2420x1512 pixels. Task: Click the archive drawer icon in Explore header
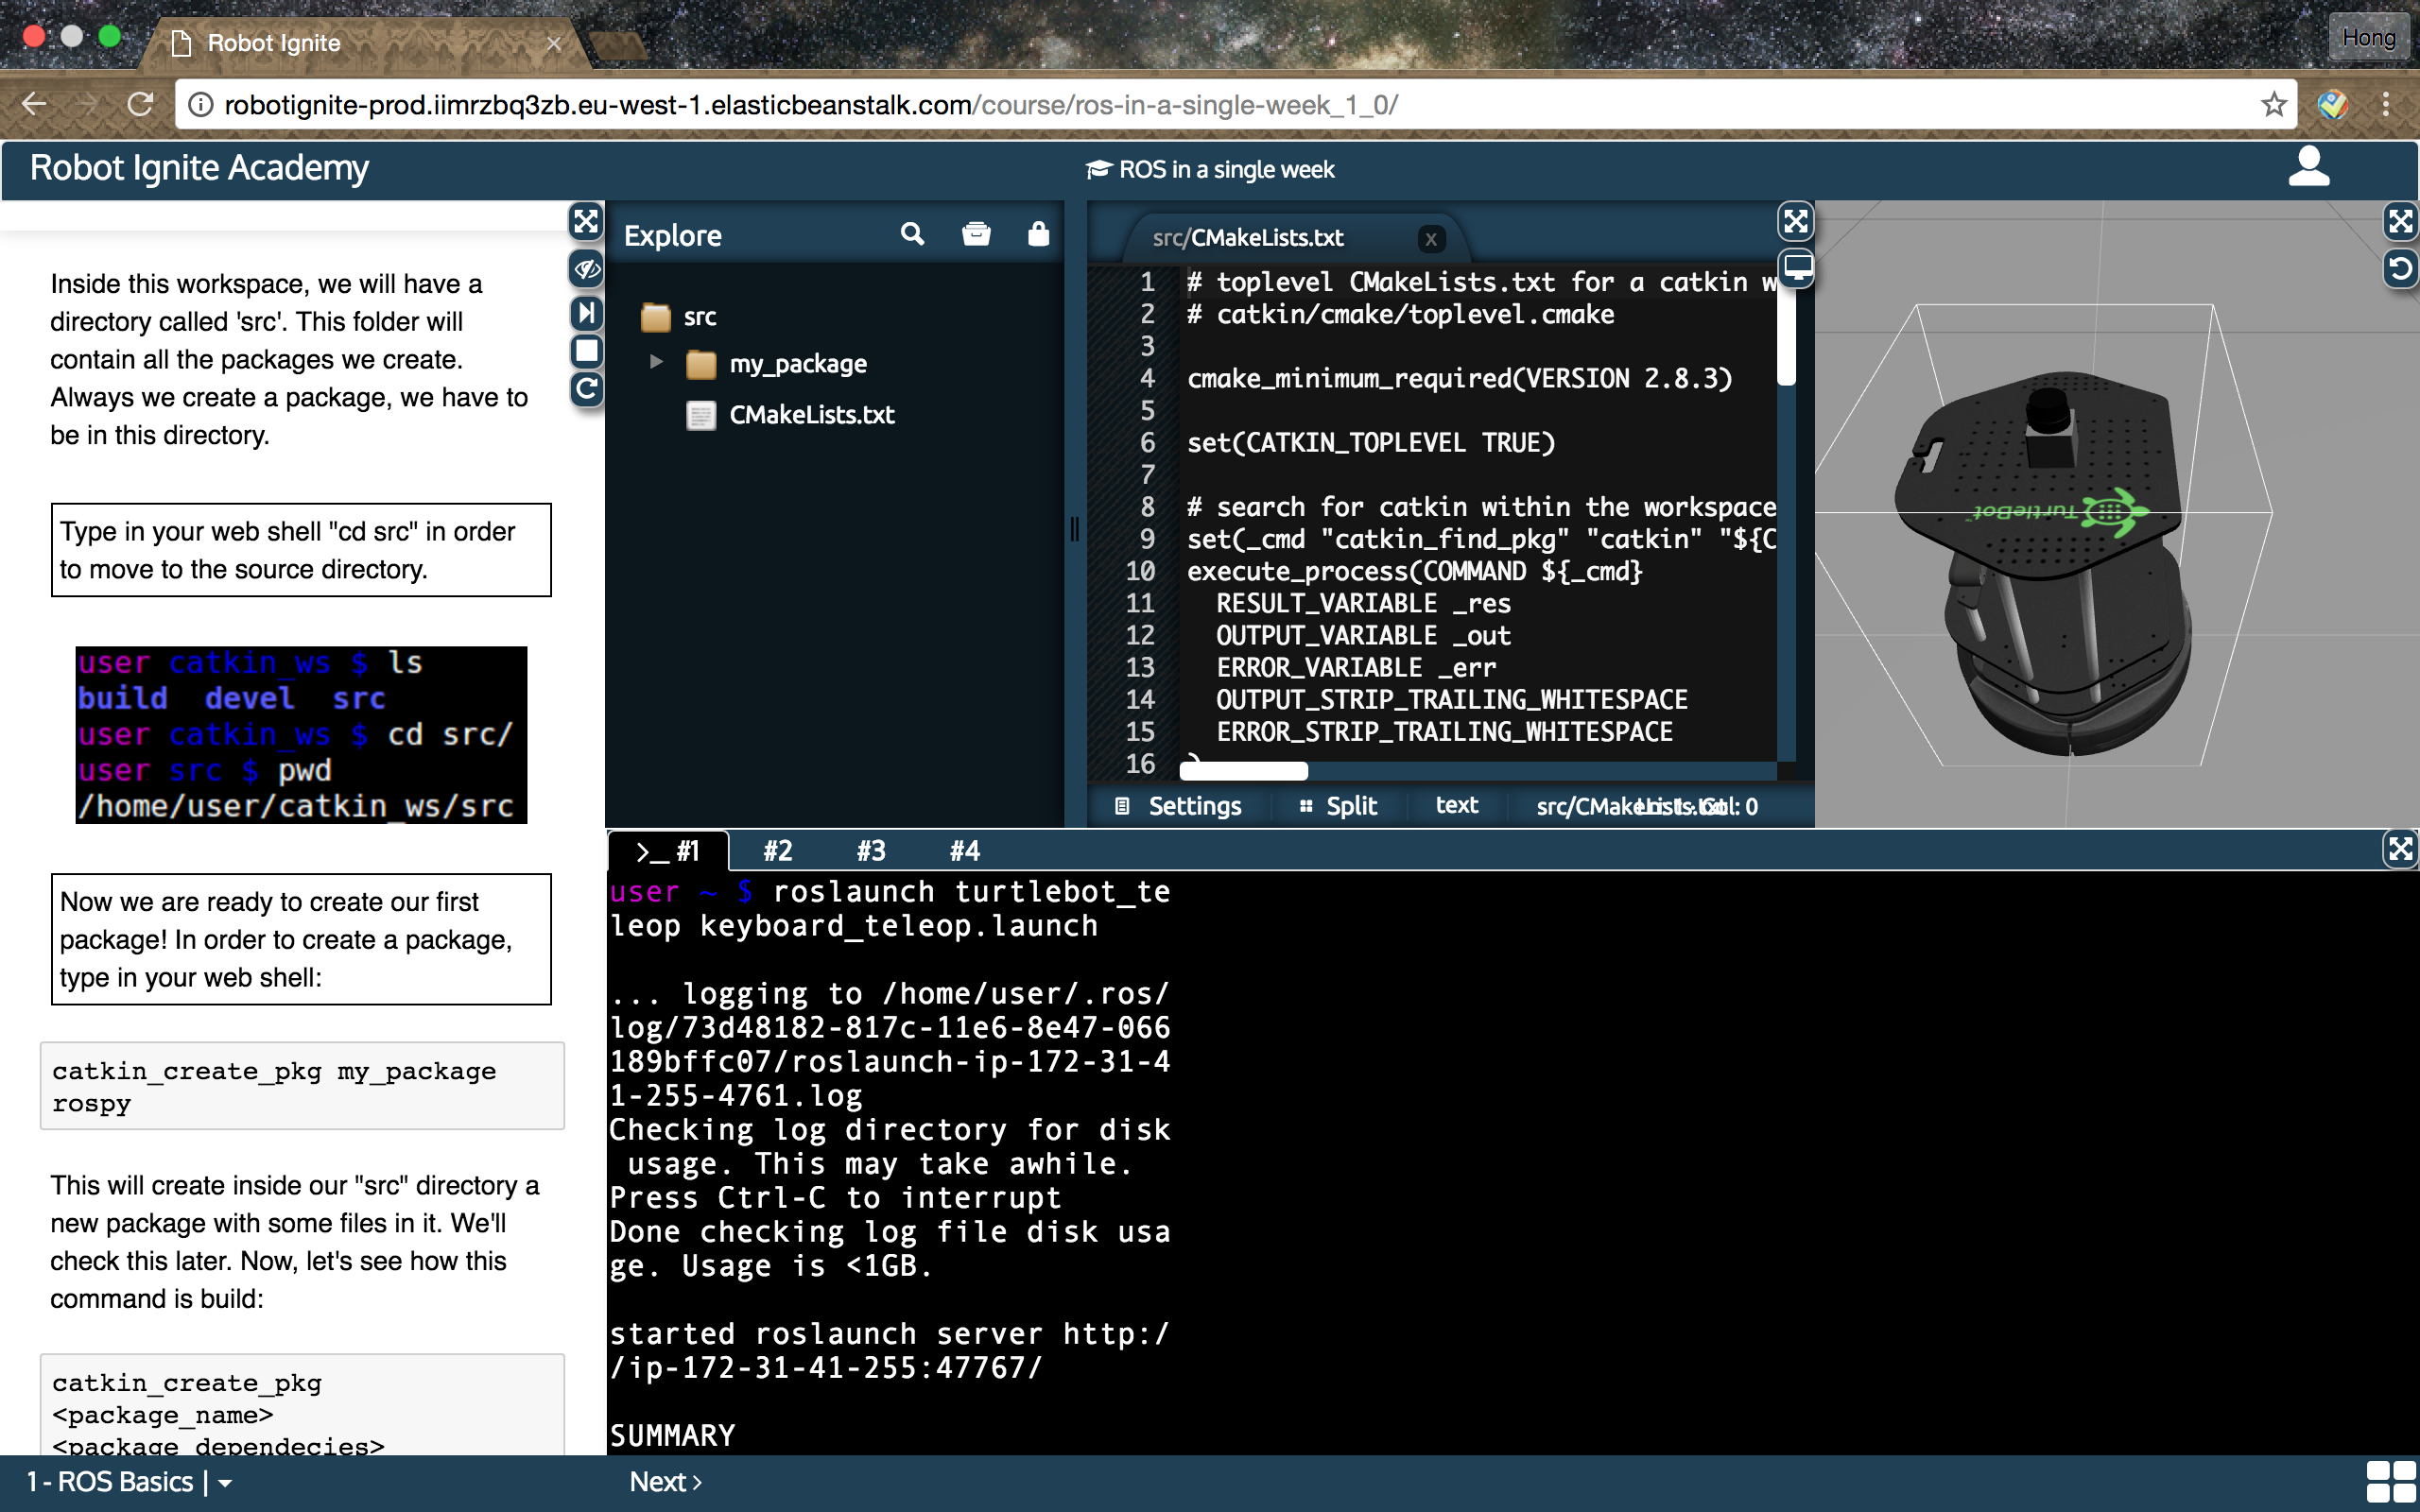[976, 234]
